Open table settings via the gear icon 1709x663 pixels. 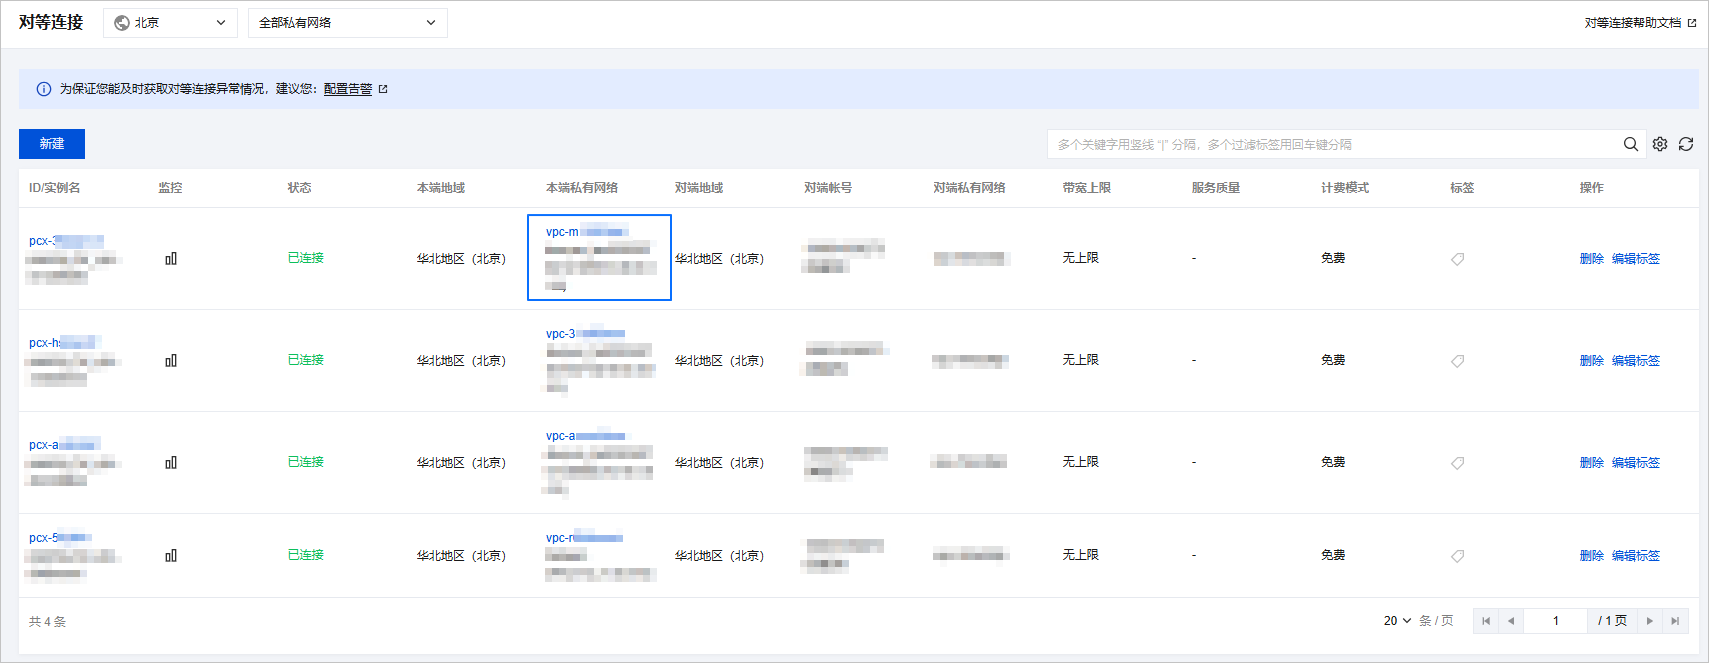(x=1660, y=144)
